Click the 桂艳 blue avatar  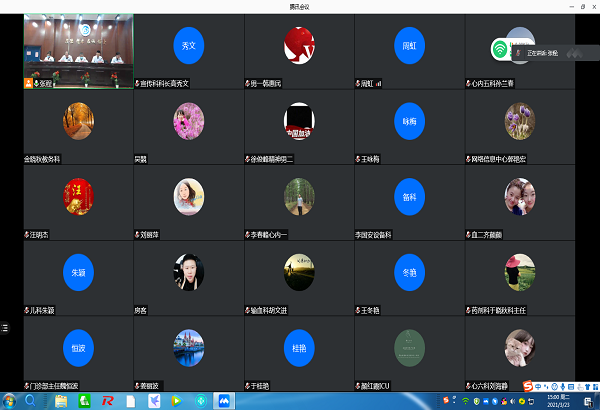298,347
